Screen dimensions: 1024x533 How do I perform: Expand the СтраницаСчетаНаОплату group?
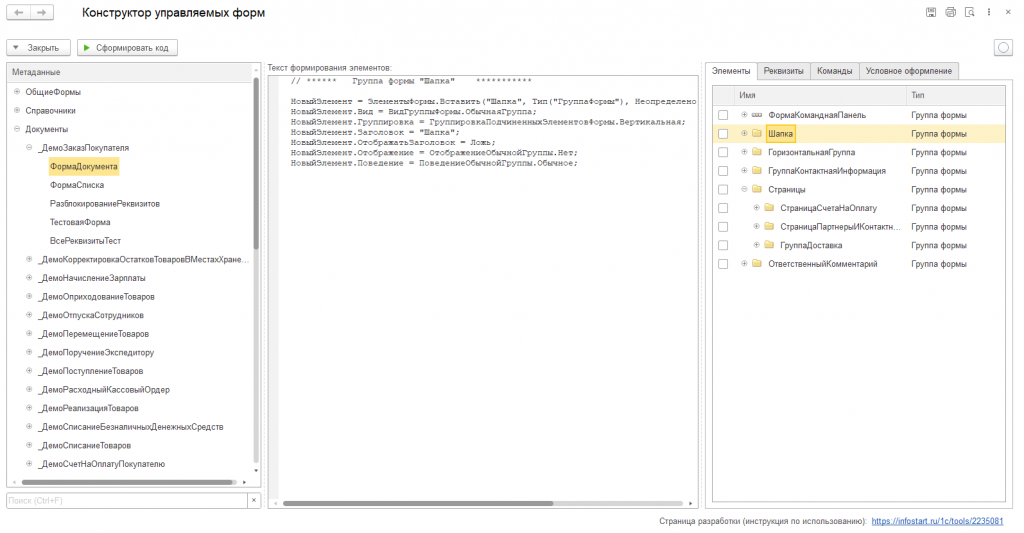click(756, 208)
